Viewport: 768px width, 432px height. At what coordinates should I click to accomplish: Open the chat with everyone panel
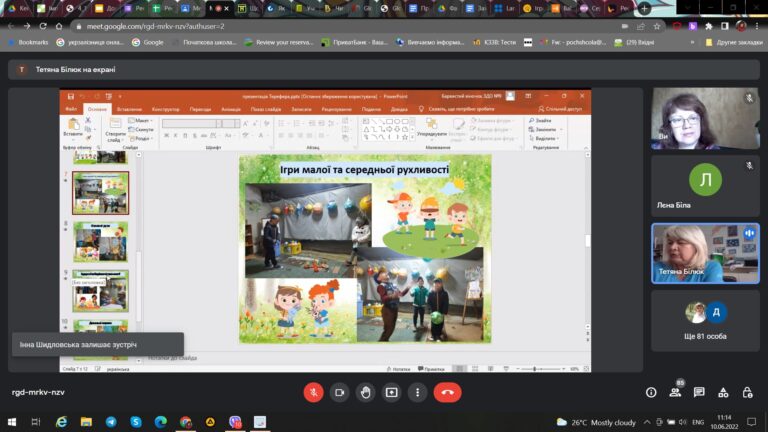699,392
